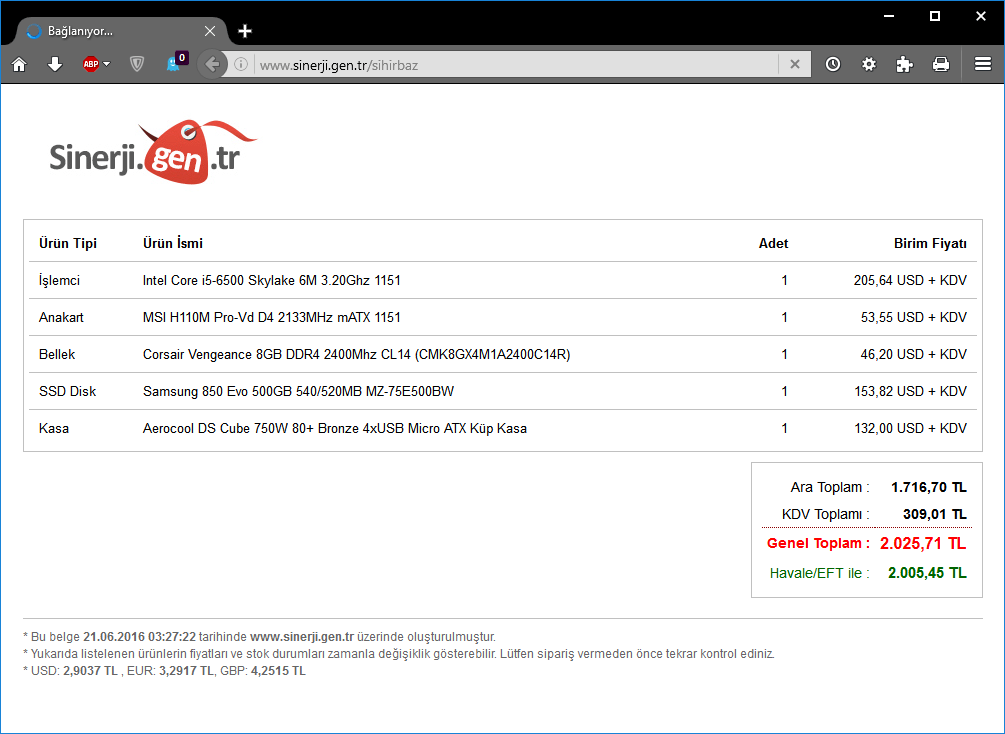
Task: Open the hamburger menu
Action: 983,64
